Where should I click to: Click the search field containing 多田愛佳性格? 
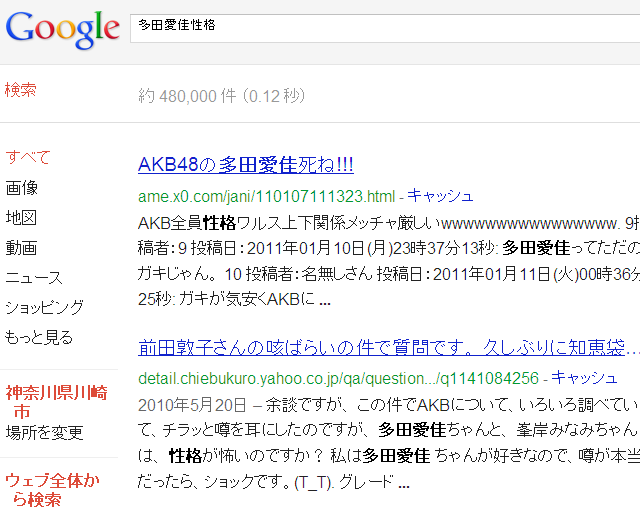coord(385,28)
